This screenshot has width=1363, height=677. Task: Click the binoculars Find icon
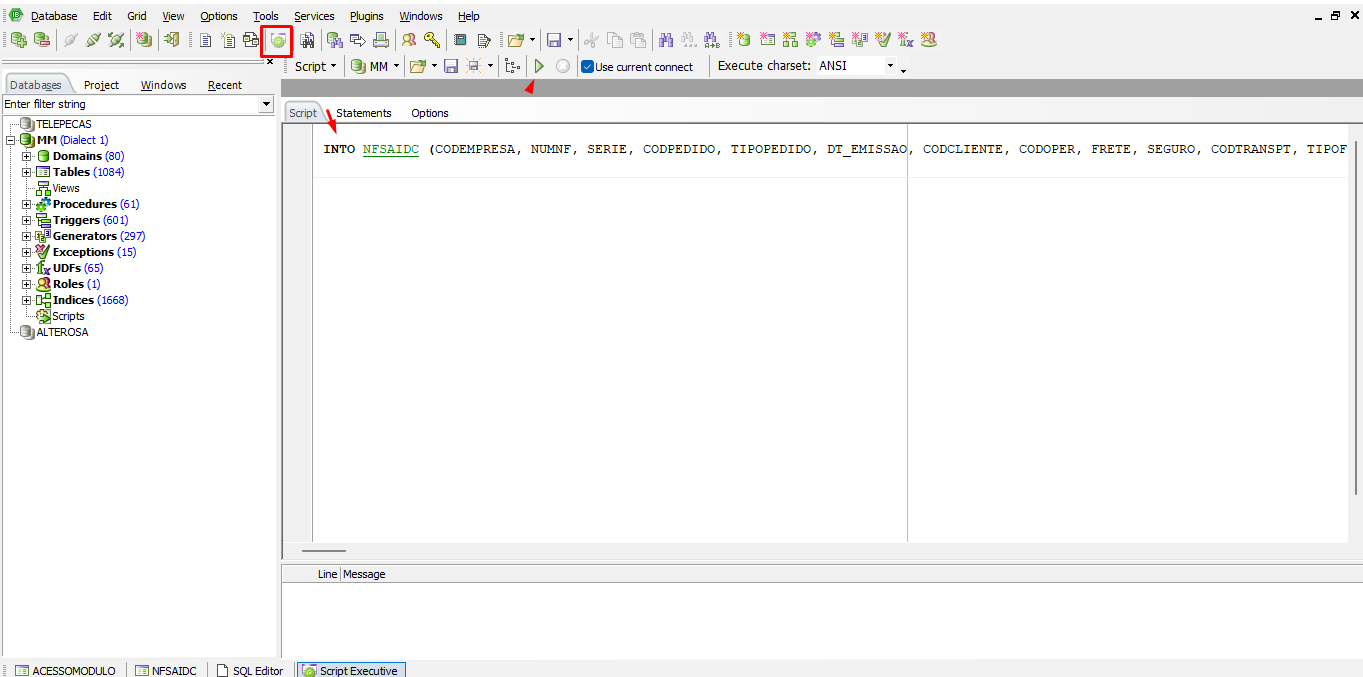665,40
